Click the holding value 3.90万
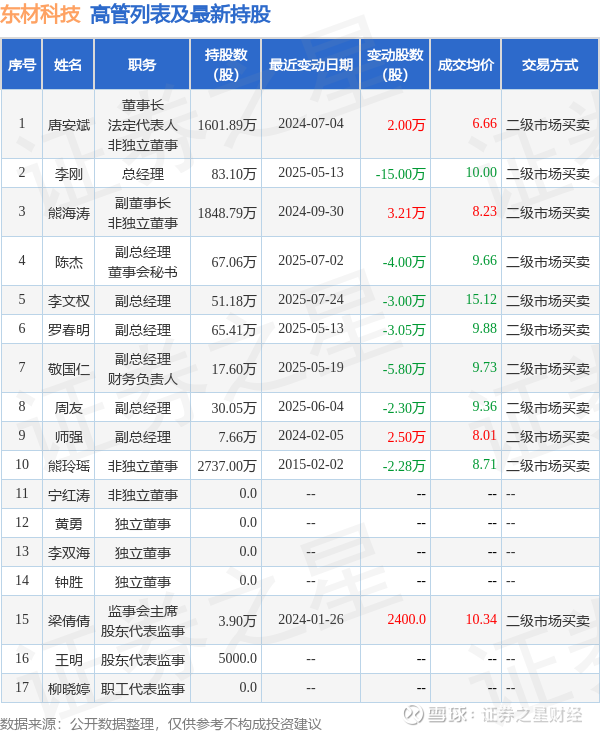 point(238,620)
